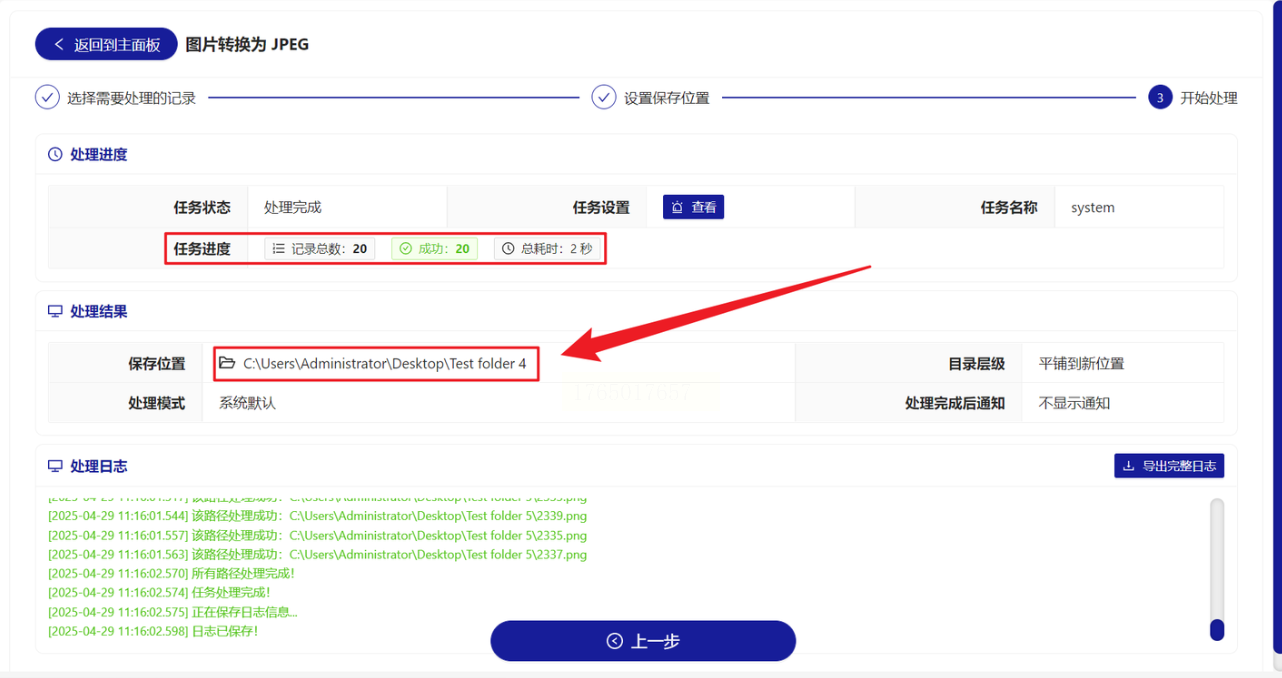The image size is (1282, 678).
Task: Click the 处理日志 section heading
Action: point(98,466)
